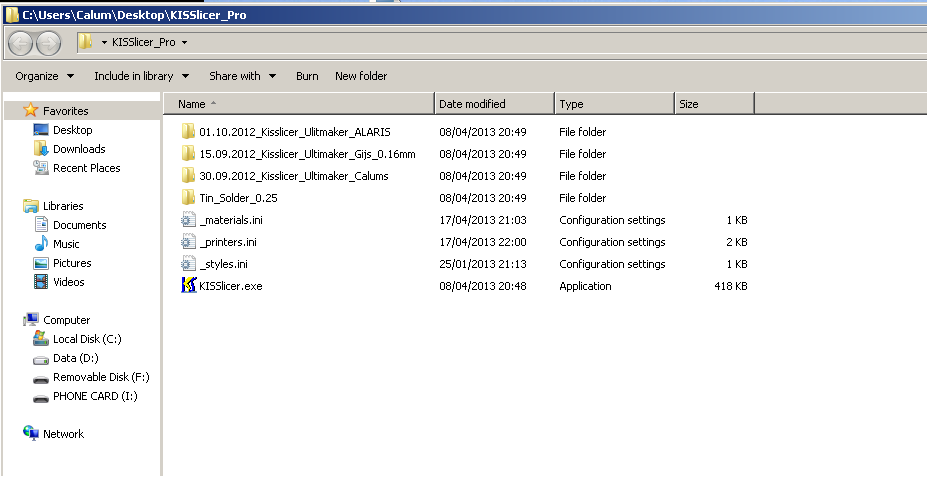Click the folder icon in address bar
Viewport: 927px width, 501px height.
tap(86, 41)
